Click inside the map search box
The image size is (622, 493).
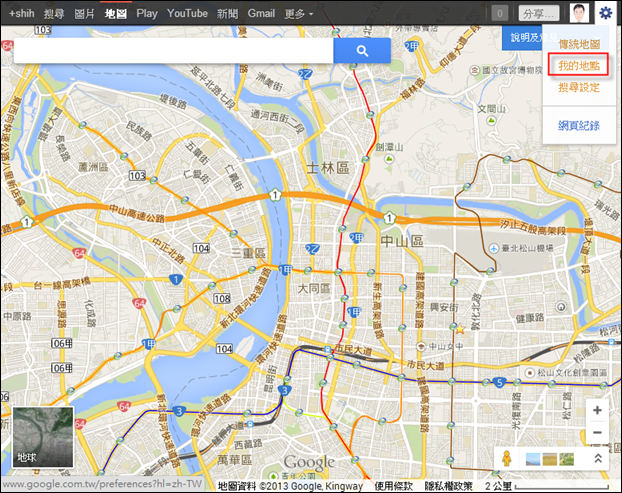coord(174,51)
